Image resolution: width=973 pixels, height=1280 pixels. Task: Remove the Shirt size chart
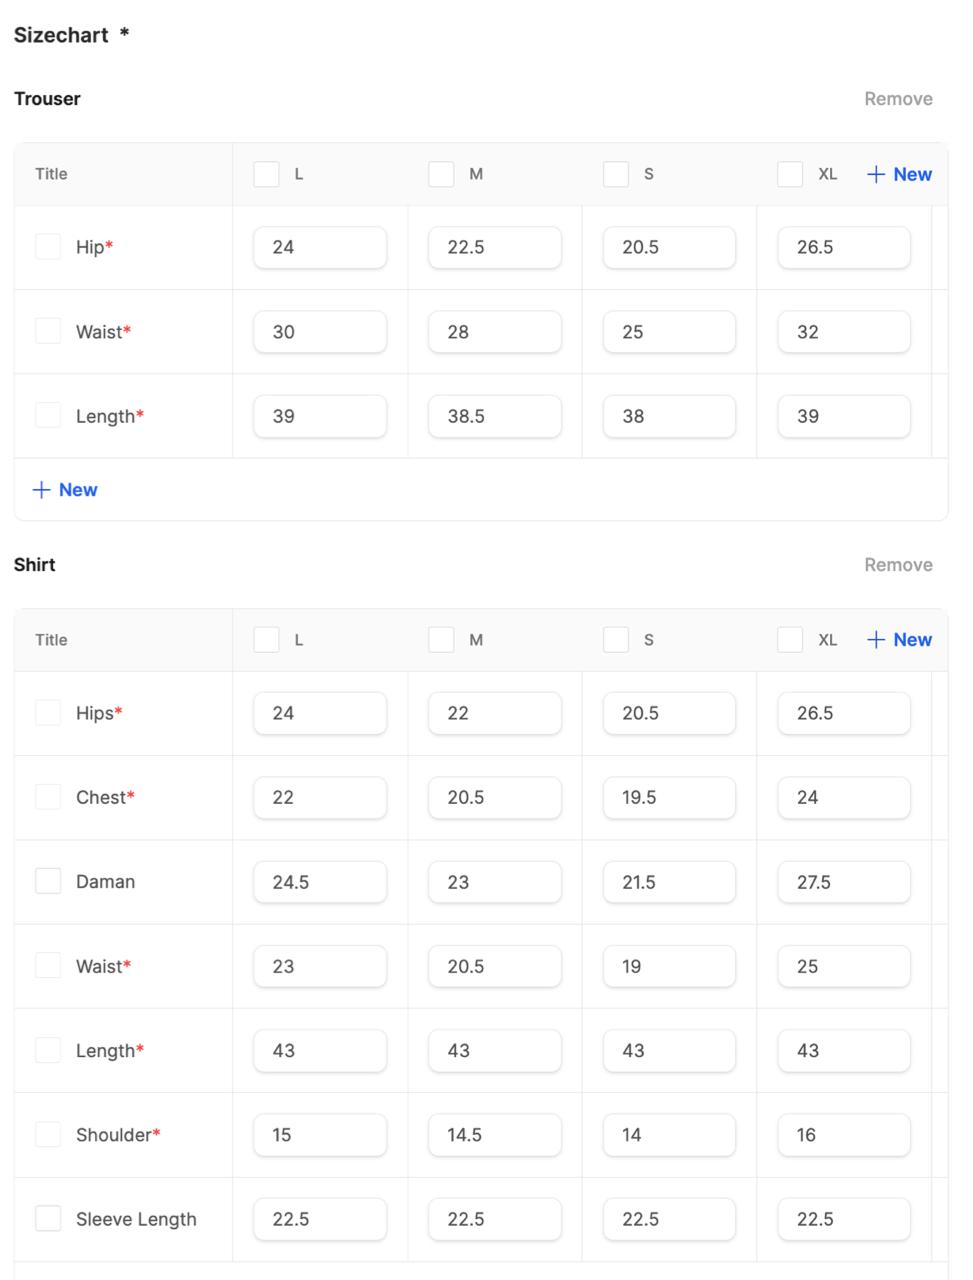898,565
